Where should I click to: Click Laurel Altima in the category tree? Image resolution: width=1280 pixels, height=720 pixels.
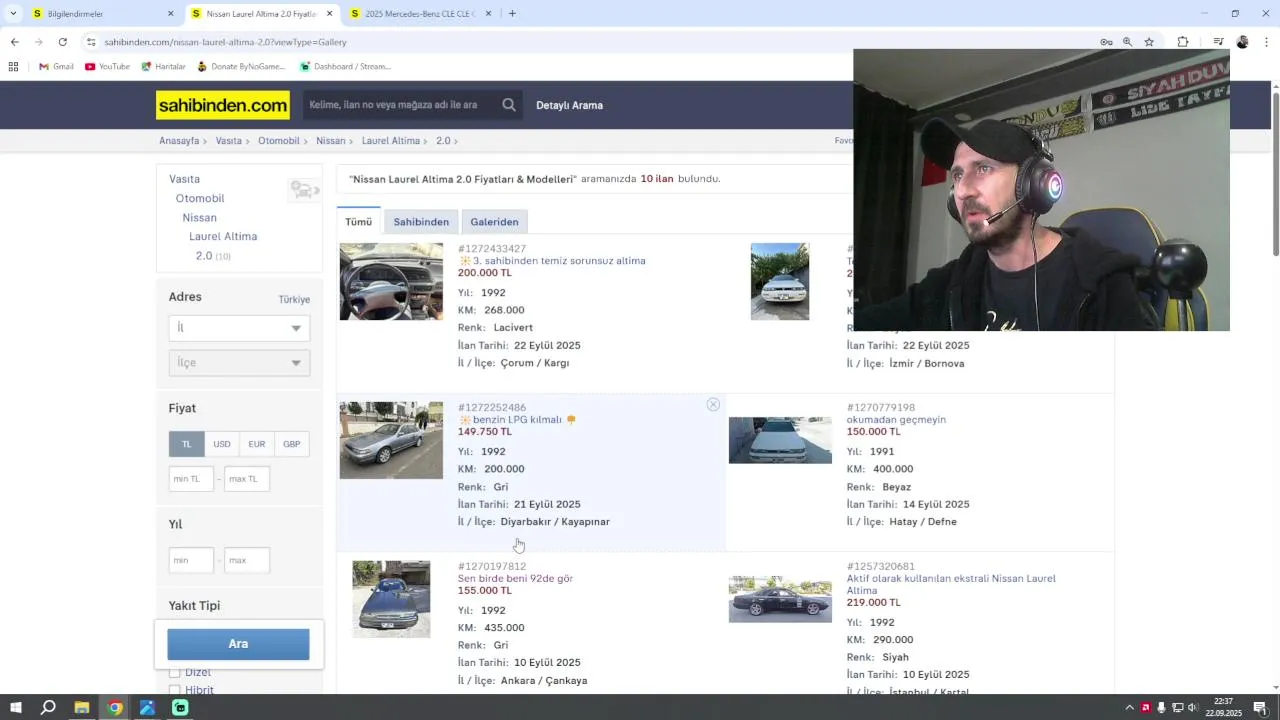coord(223,236)
